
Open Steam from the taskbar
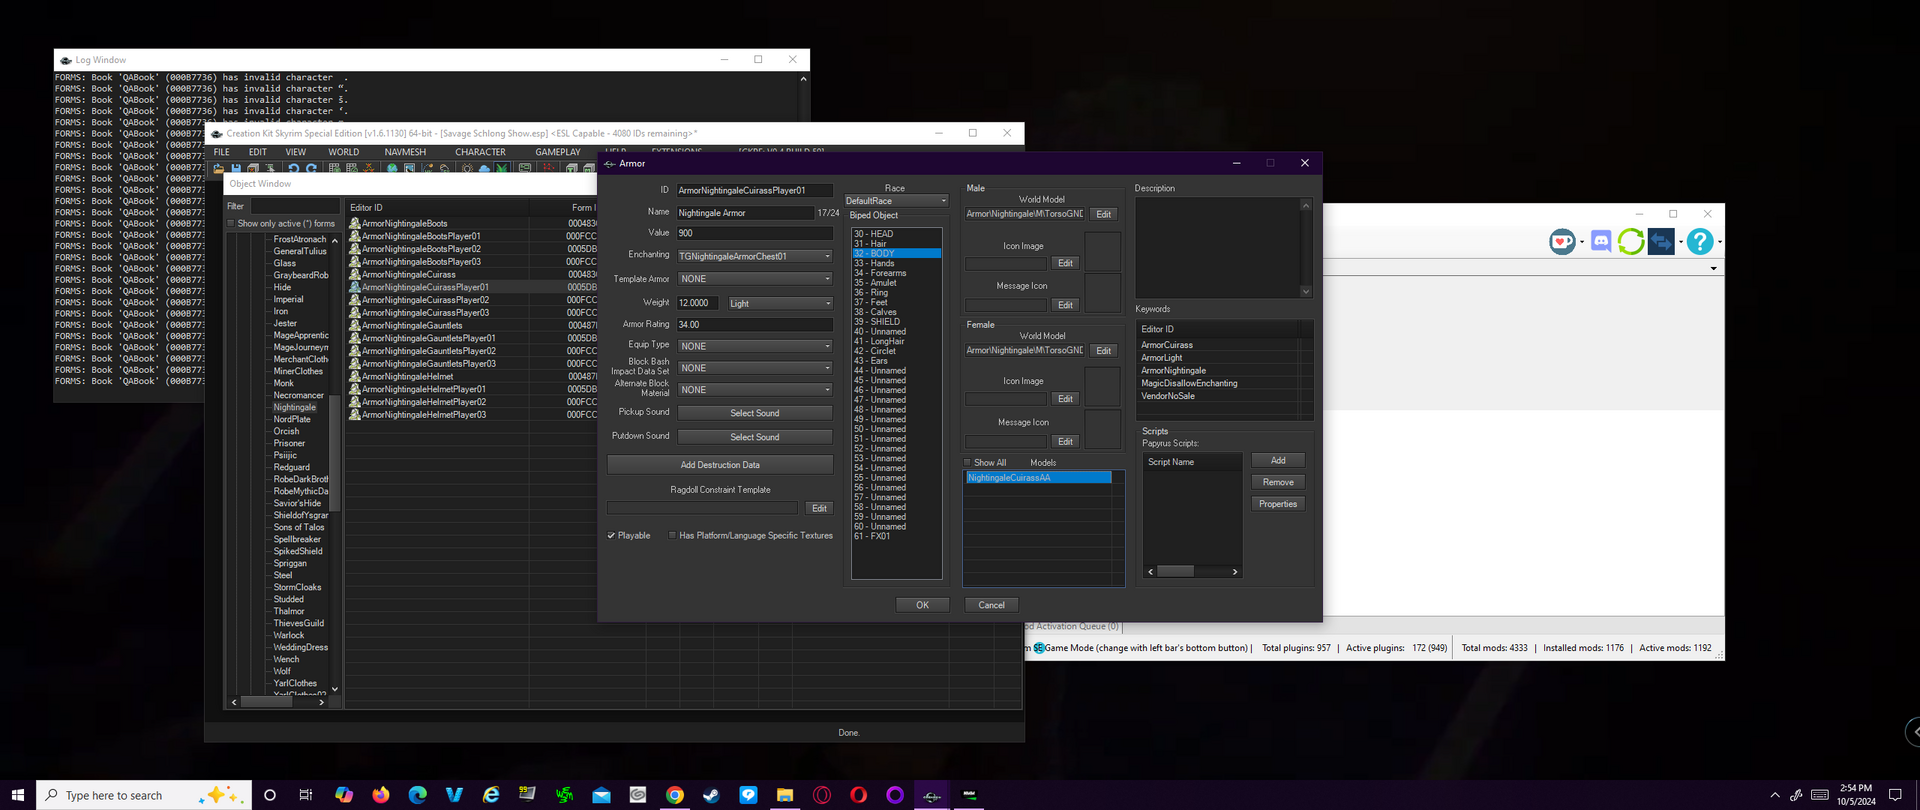pos(711,795)
